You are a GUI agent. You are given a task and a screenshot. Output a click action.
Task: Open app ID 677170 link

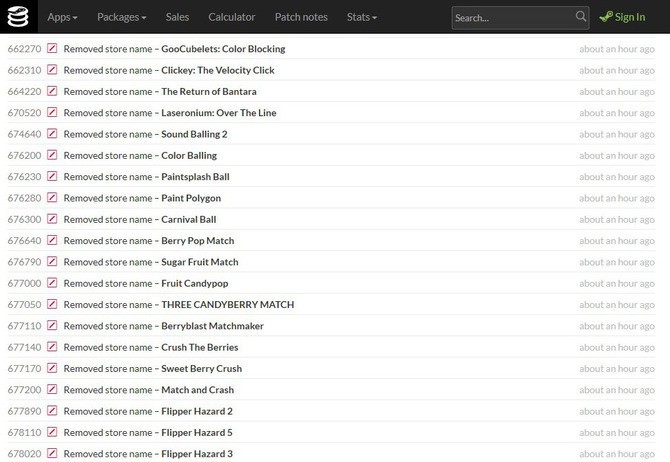(24, 368)
